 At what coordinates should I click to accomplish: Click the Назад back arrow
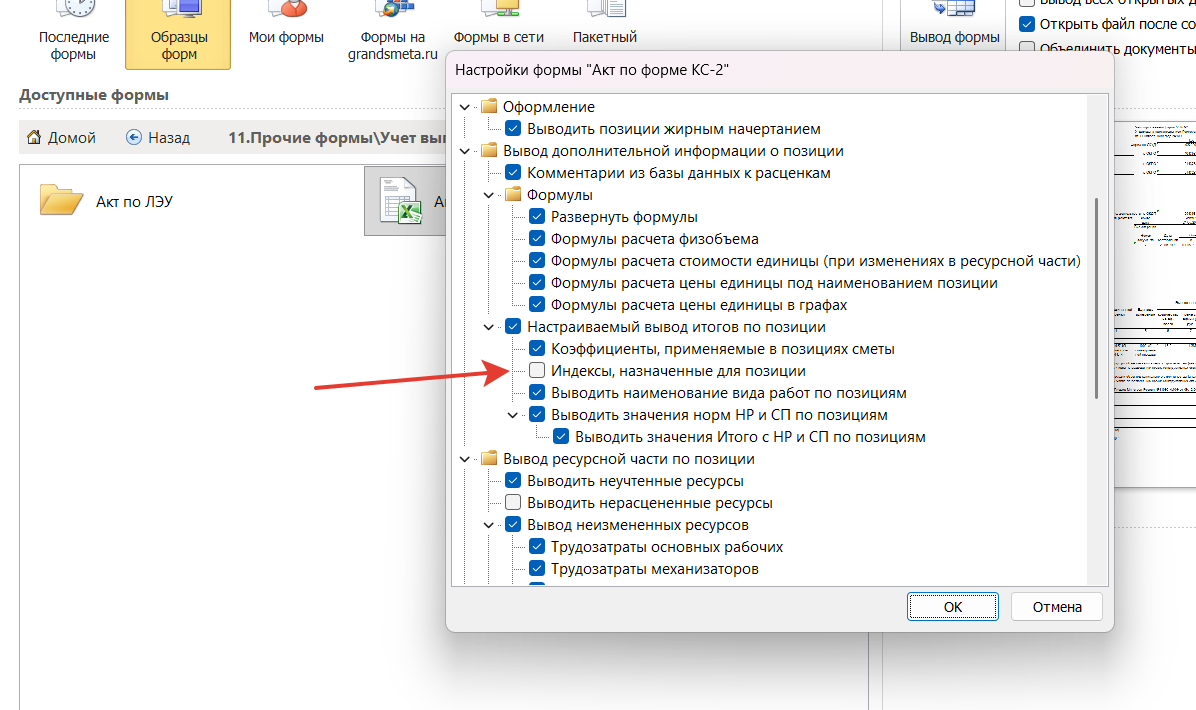(133, 137)
